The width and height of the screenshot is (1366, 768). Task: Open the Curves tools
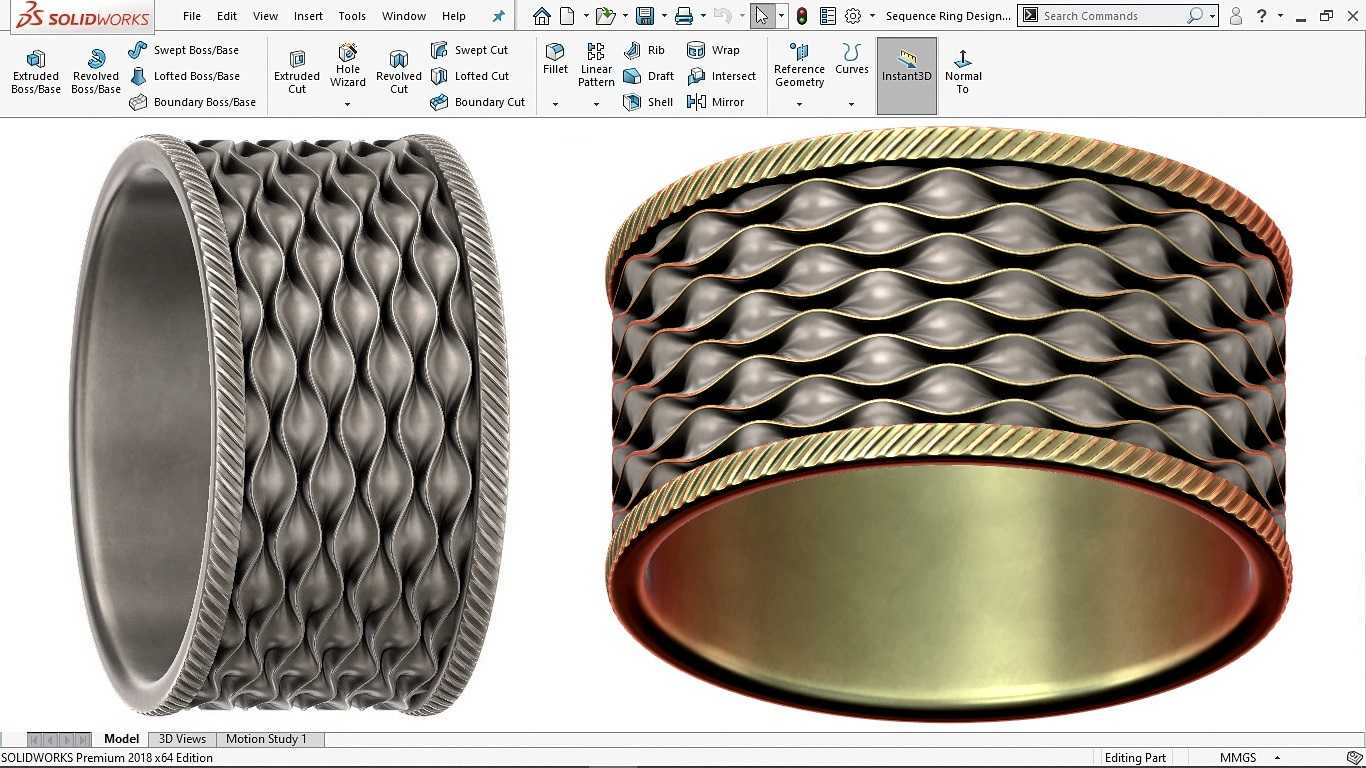pyautogui.click(x=852, y=60)
